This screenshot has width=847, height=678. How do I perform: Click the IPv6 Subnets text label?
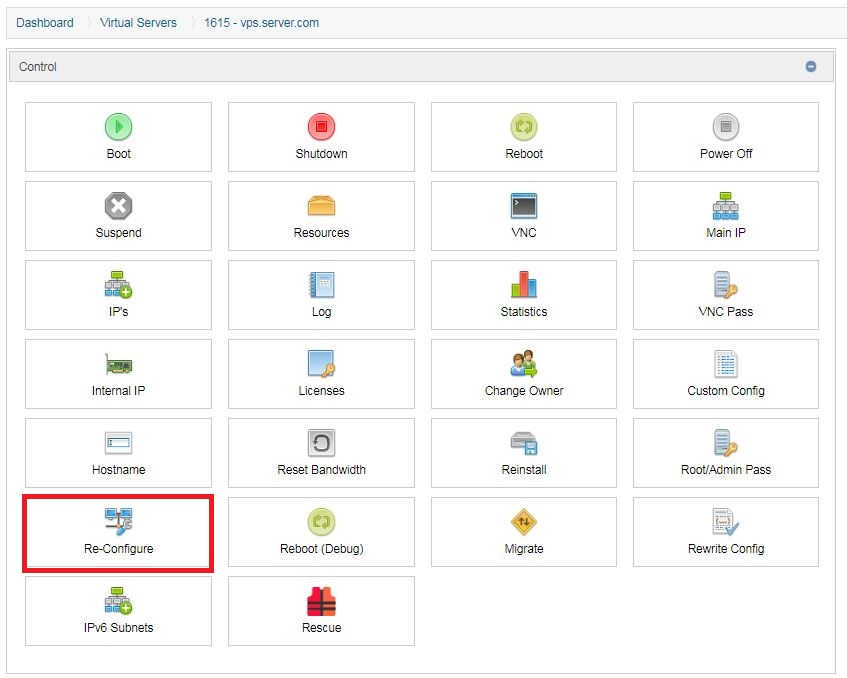118,628
